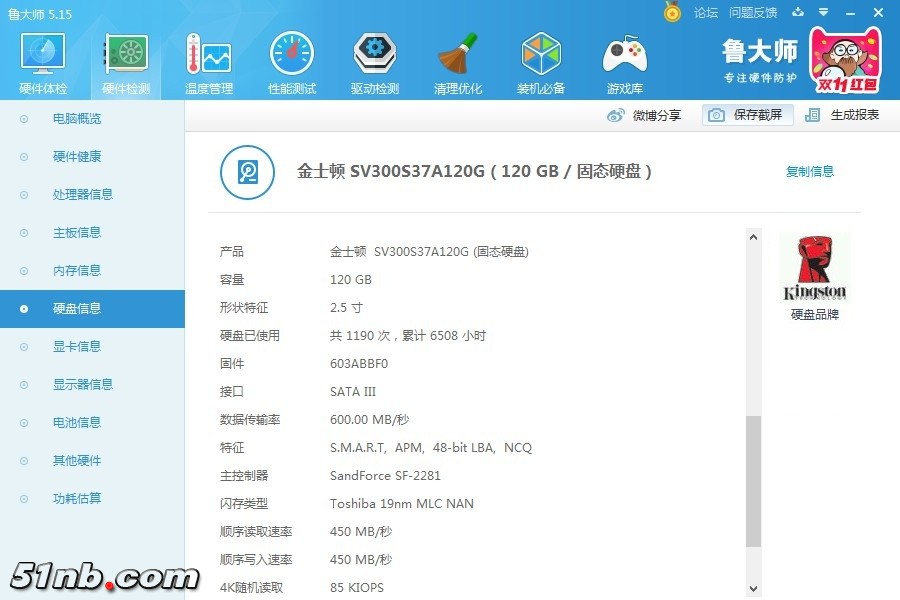Select 内存信息 radio entry in sidebar
Viewport: 900px width, 600px height.
pyautogui.click(x=76, y=271)
